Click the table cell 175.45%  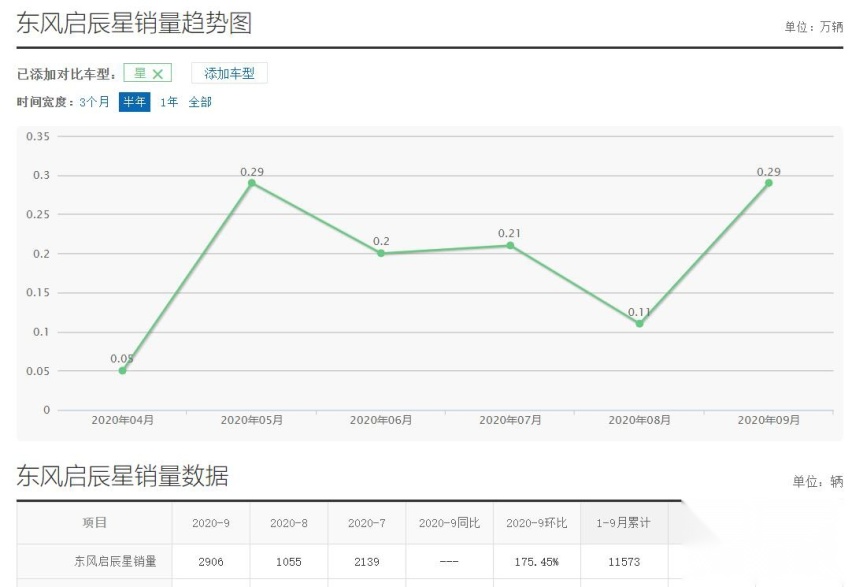[537, 562]
